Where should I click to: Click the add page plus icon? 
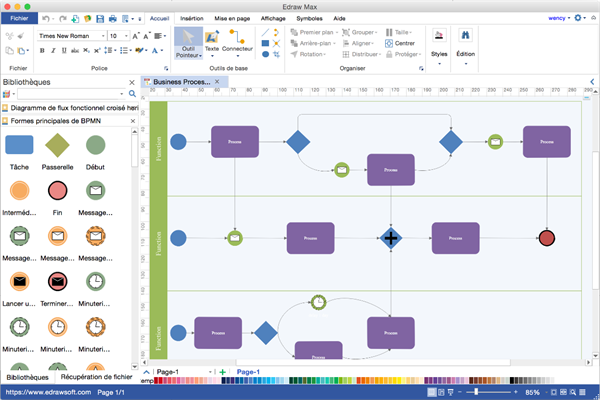point(222,372)
